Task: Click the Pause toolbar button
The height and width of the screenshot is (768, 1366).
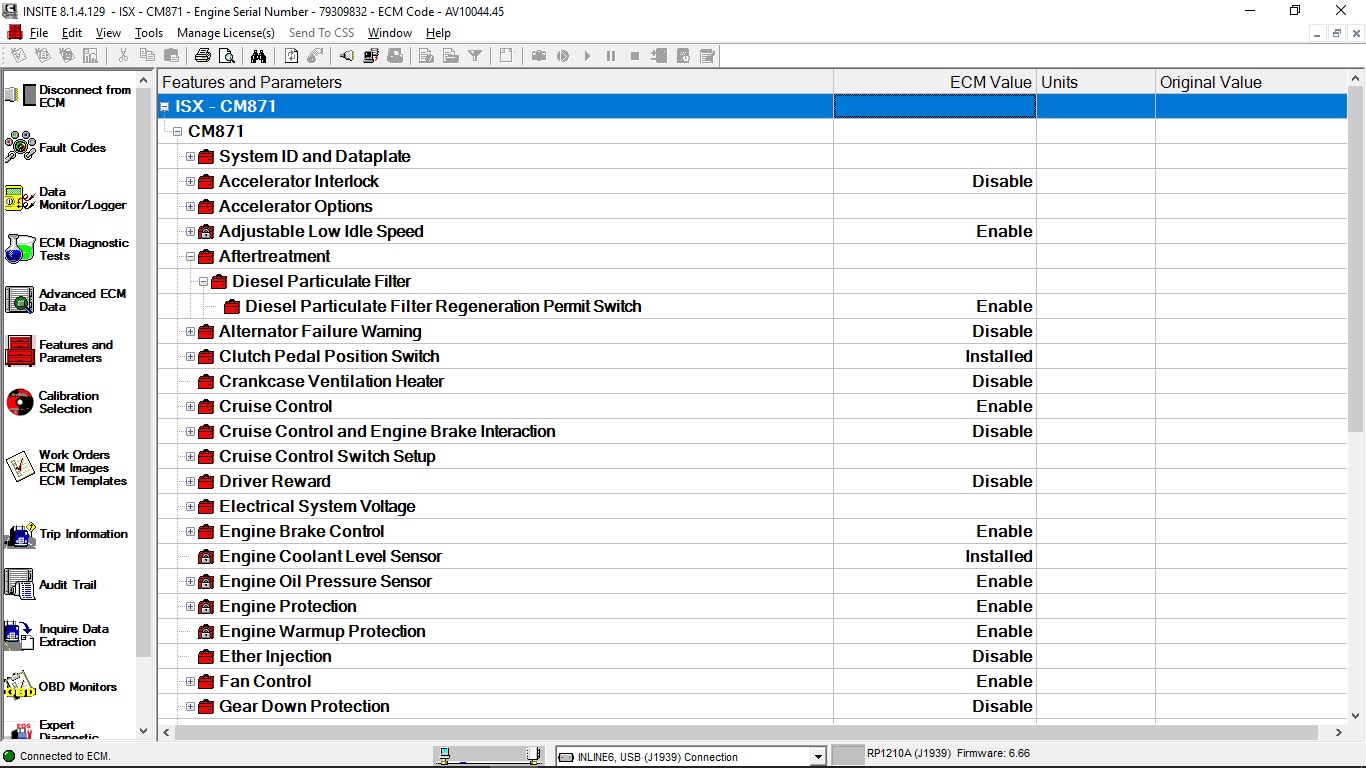Action: click(611, 56)
